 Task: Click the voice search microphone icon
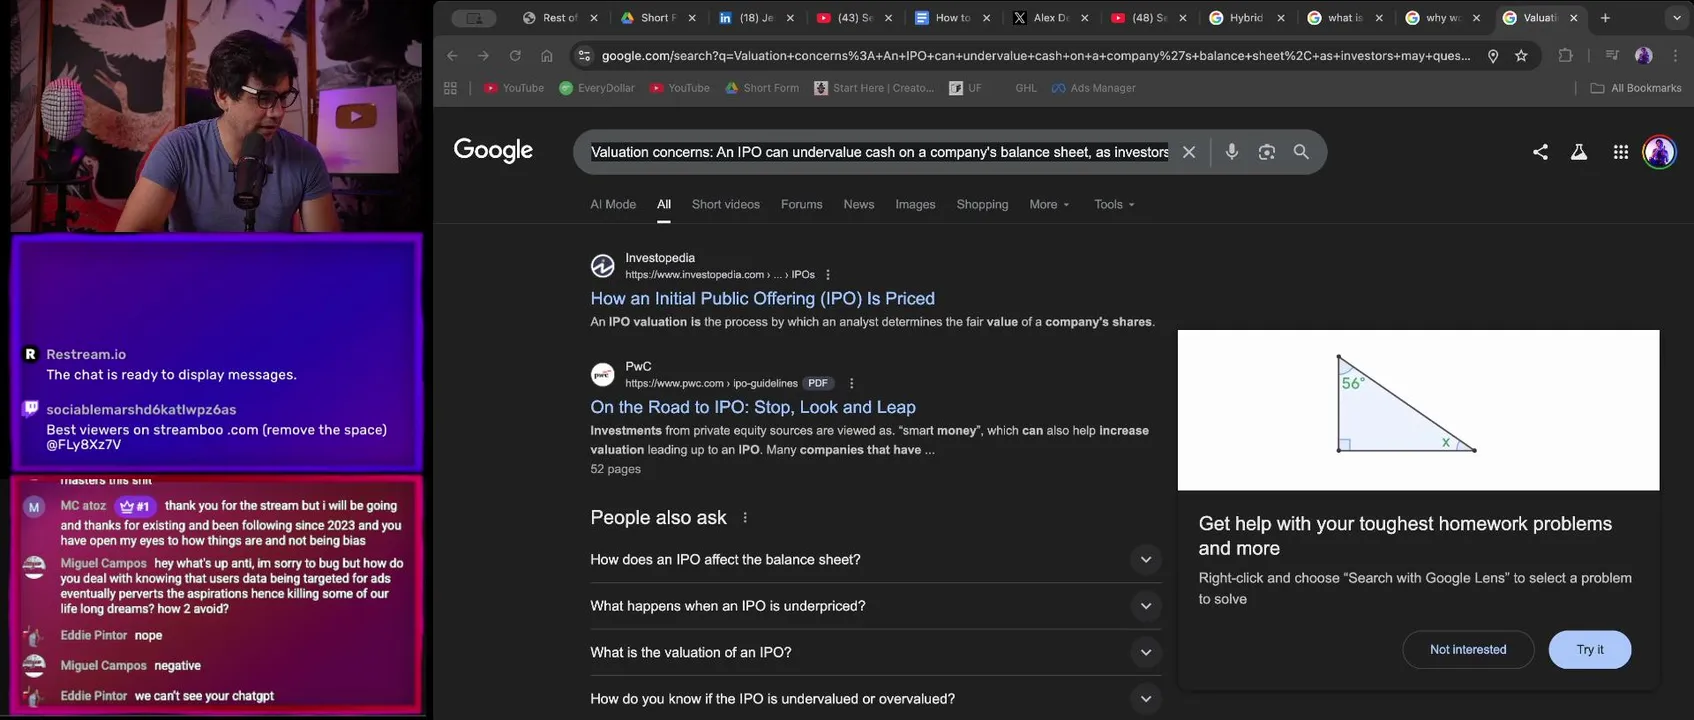1232,152
